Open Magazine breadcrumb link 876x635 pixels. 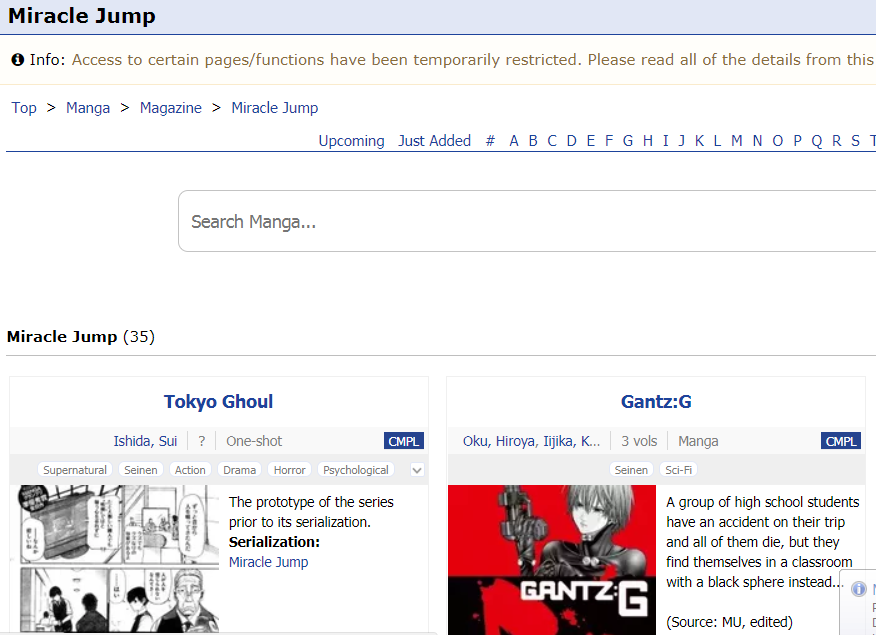tap(170, 108)
